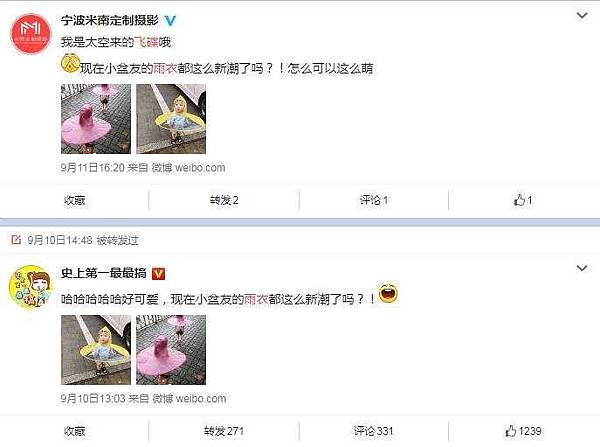The height and width of the screenshot is (447, 600).
Task: Expand the second post's chevron options menu
Action: coord(582,268)
